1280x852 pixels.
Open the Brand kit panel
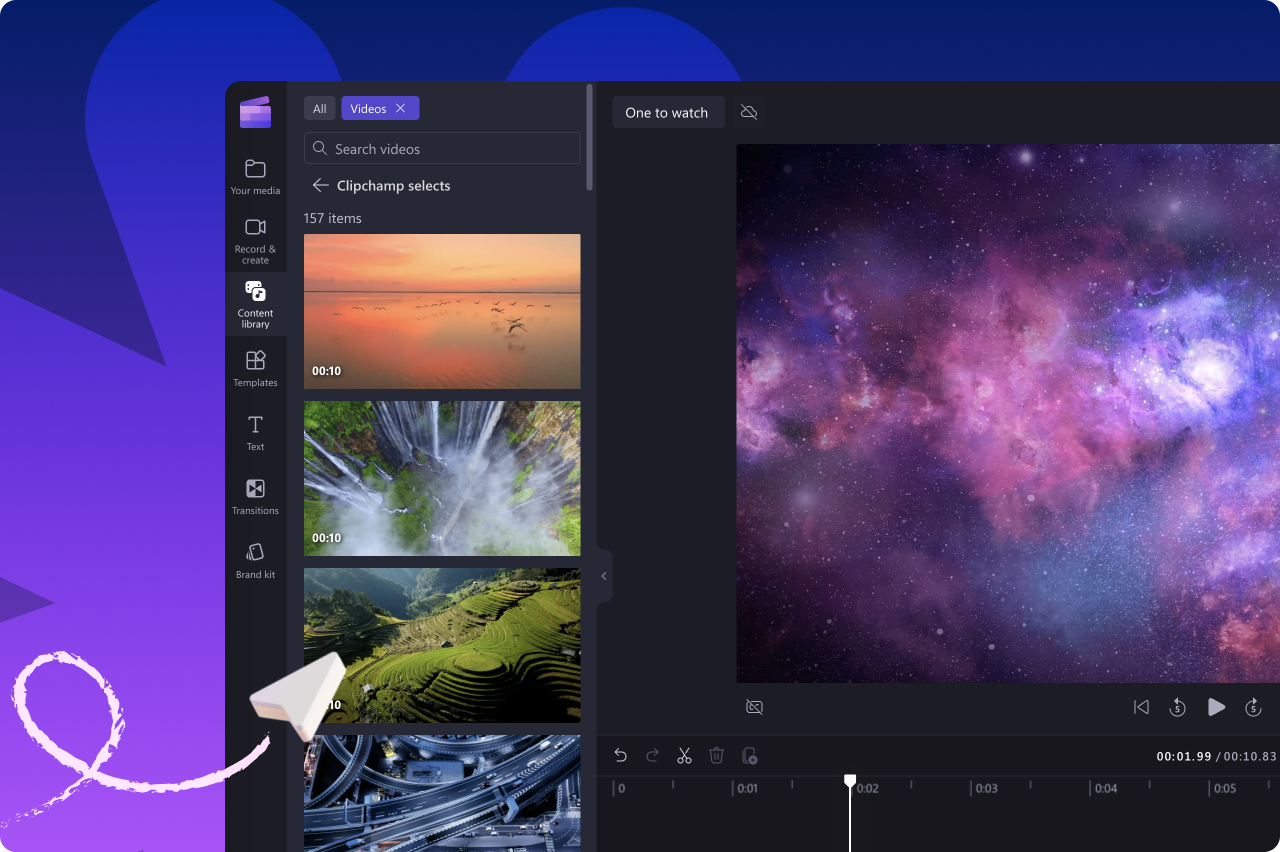255,559
